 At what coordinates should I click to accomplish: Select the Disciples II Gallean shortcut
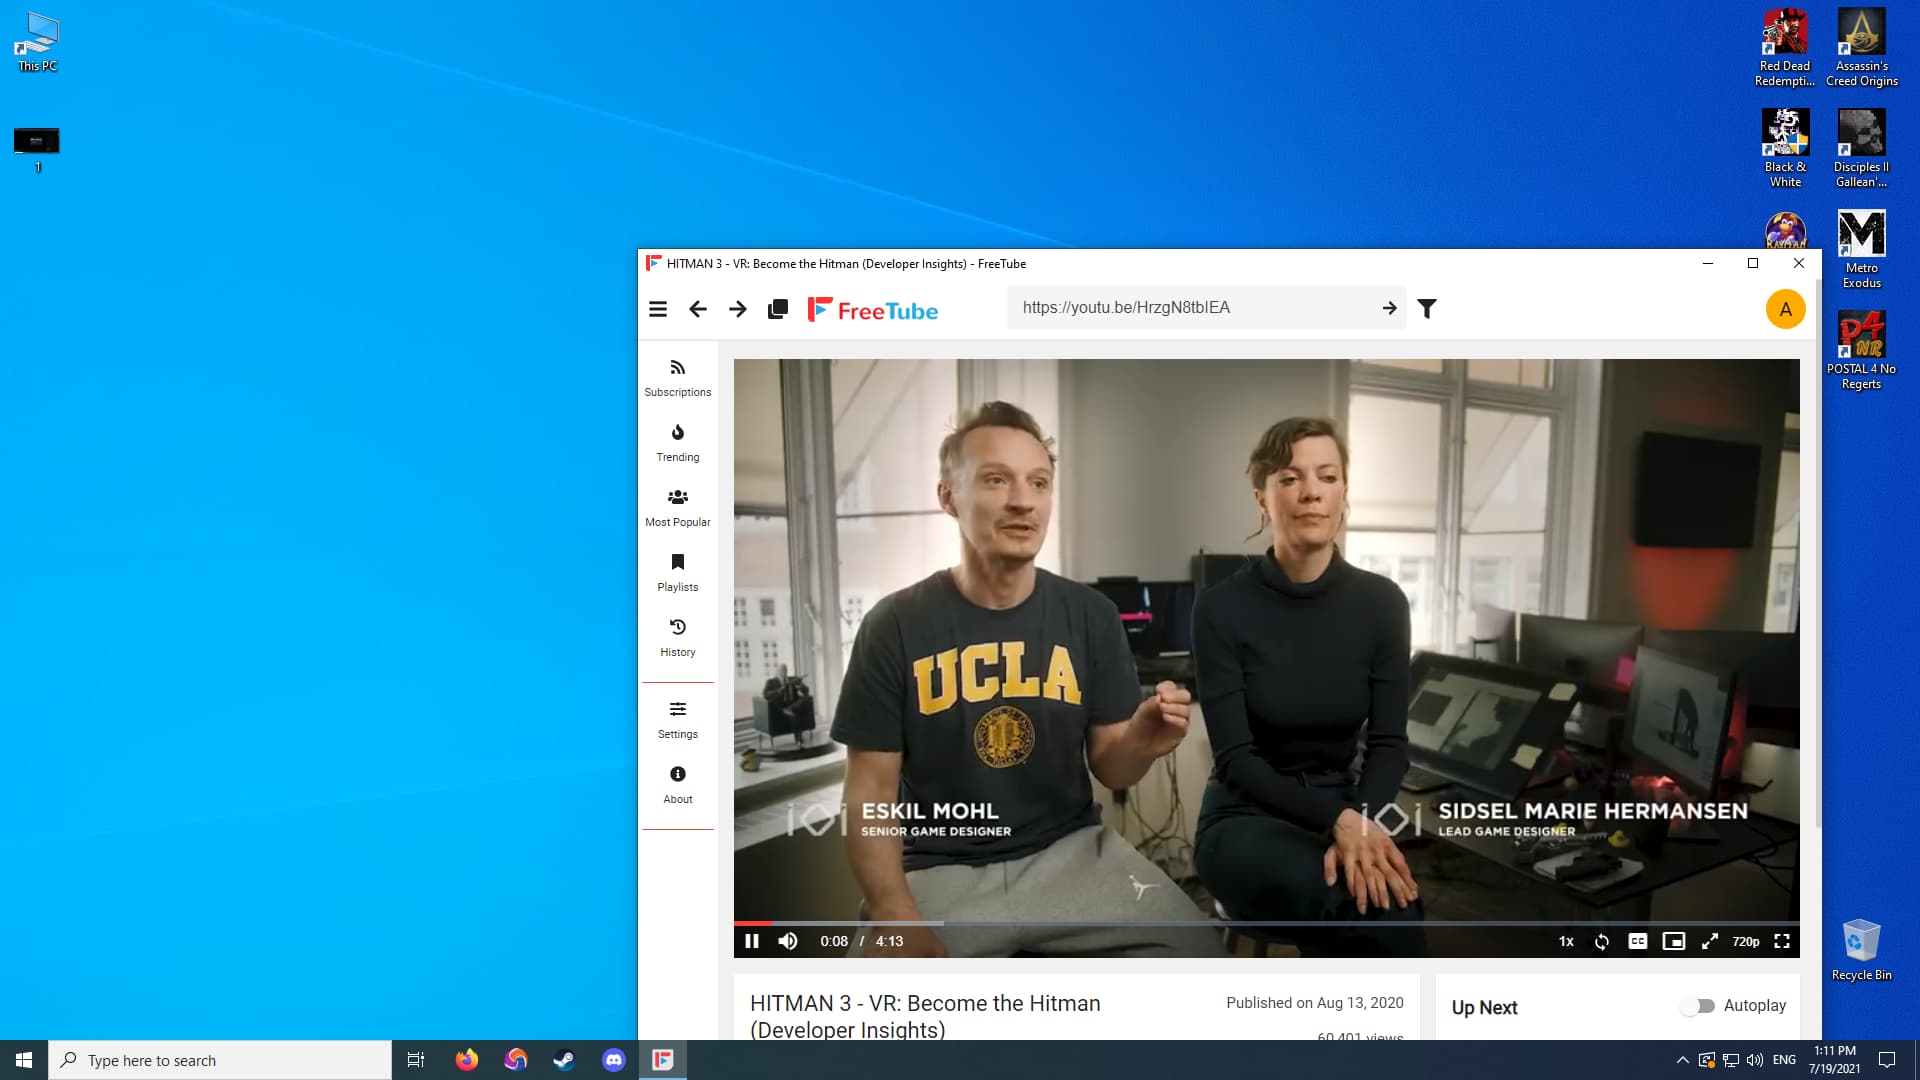pyautogui.click(x=1861, y=149)
